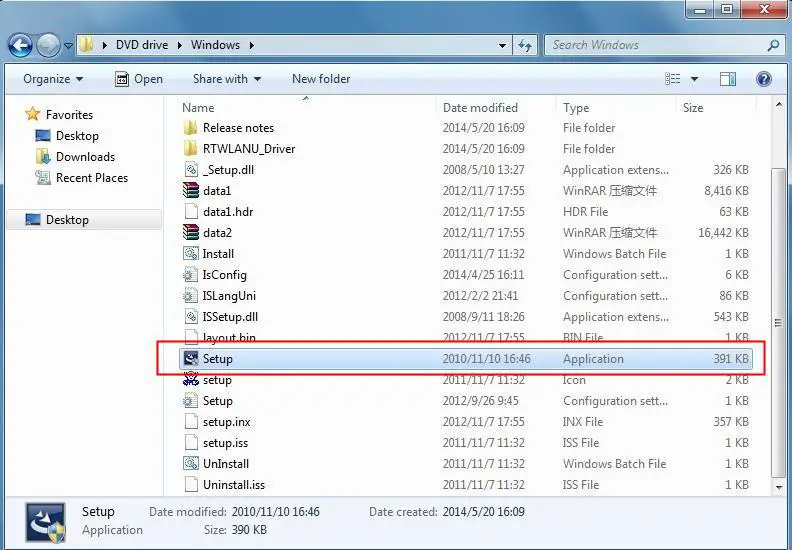Open the address bar history dropdown
This screenshot has height=550, width=792.
[502, 45]
